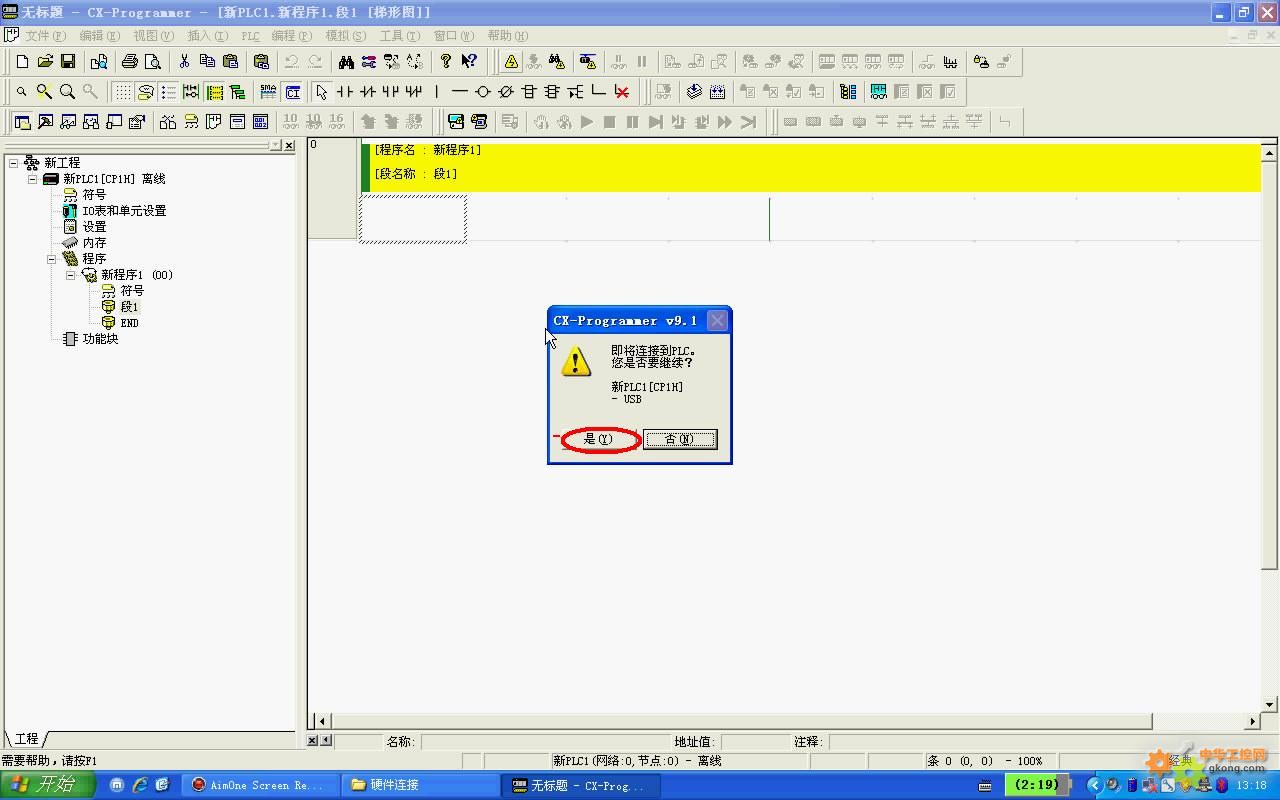This screenshot has width=1280, height=800.
Task: Collapse the 新工程 root tree node
Action: [x=14, y=163]
